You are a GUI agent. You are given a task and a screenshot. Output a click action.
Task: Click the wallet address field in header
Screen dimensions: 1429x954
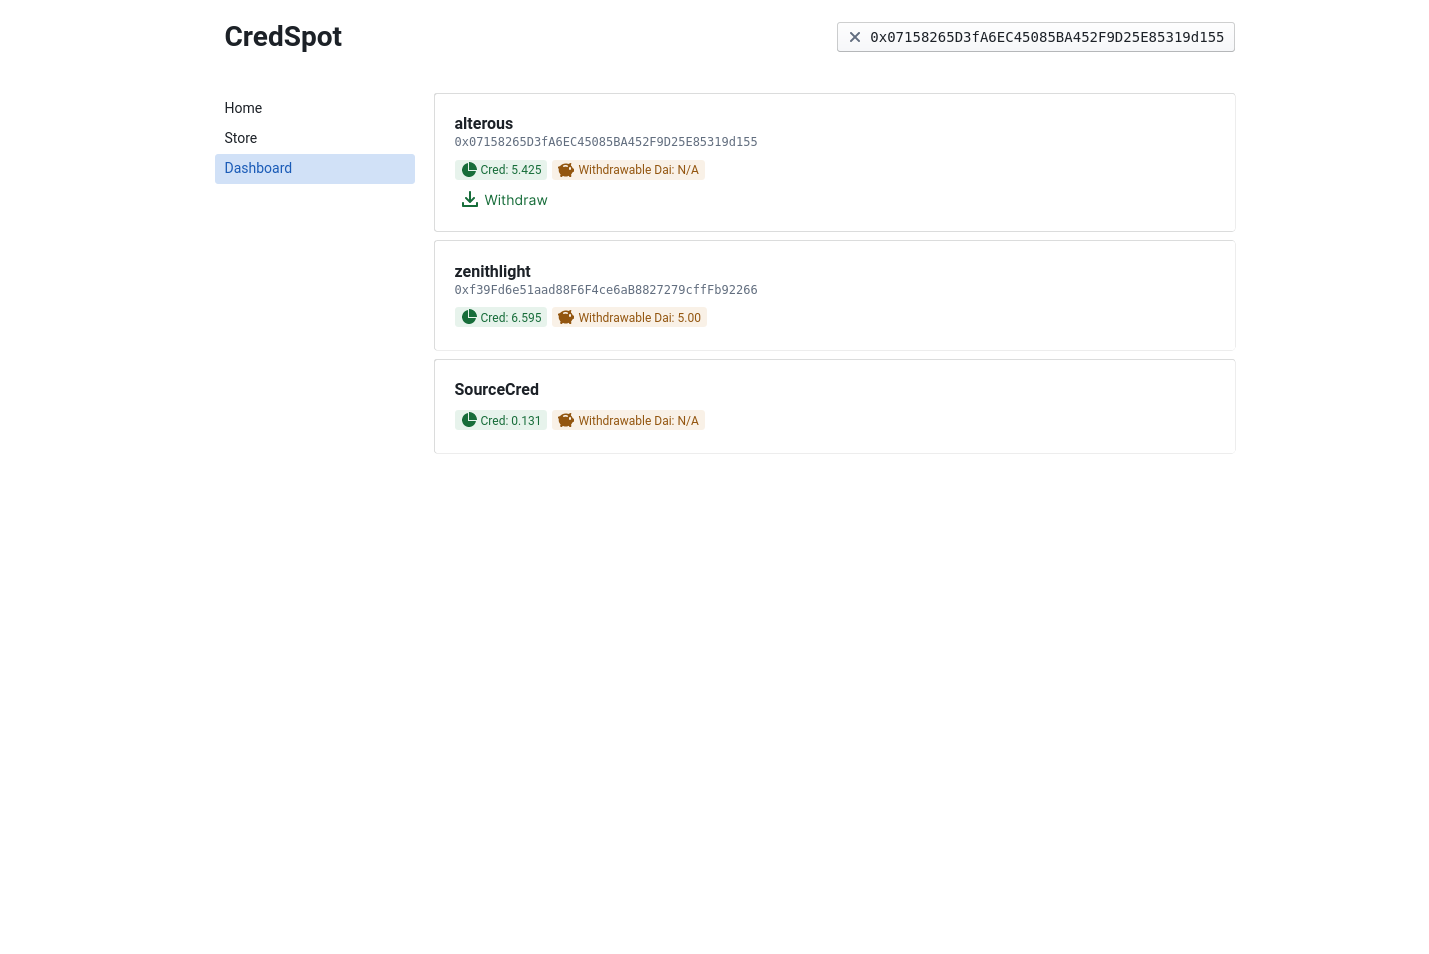pyautogui.click(x=1036, y=37)
